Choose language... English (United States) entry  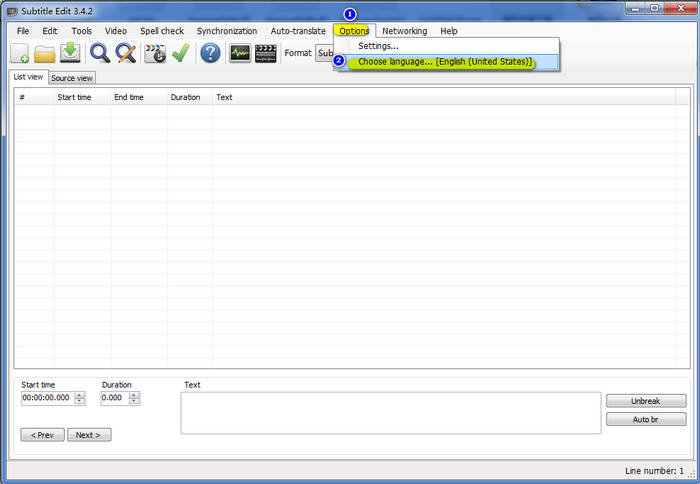445,62
